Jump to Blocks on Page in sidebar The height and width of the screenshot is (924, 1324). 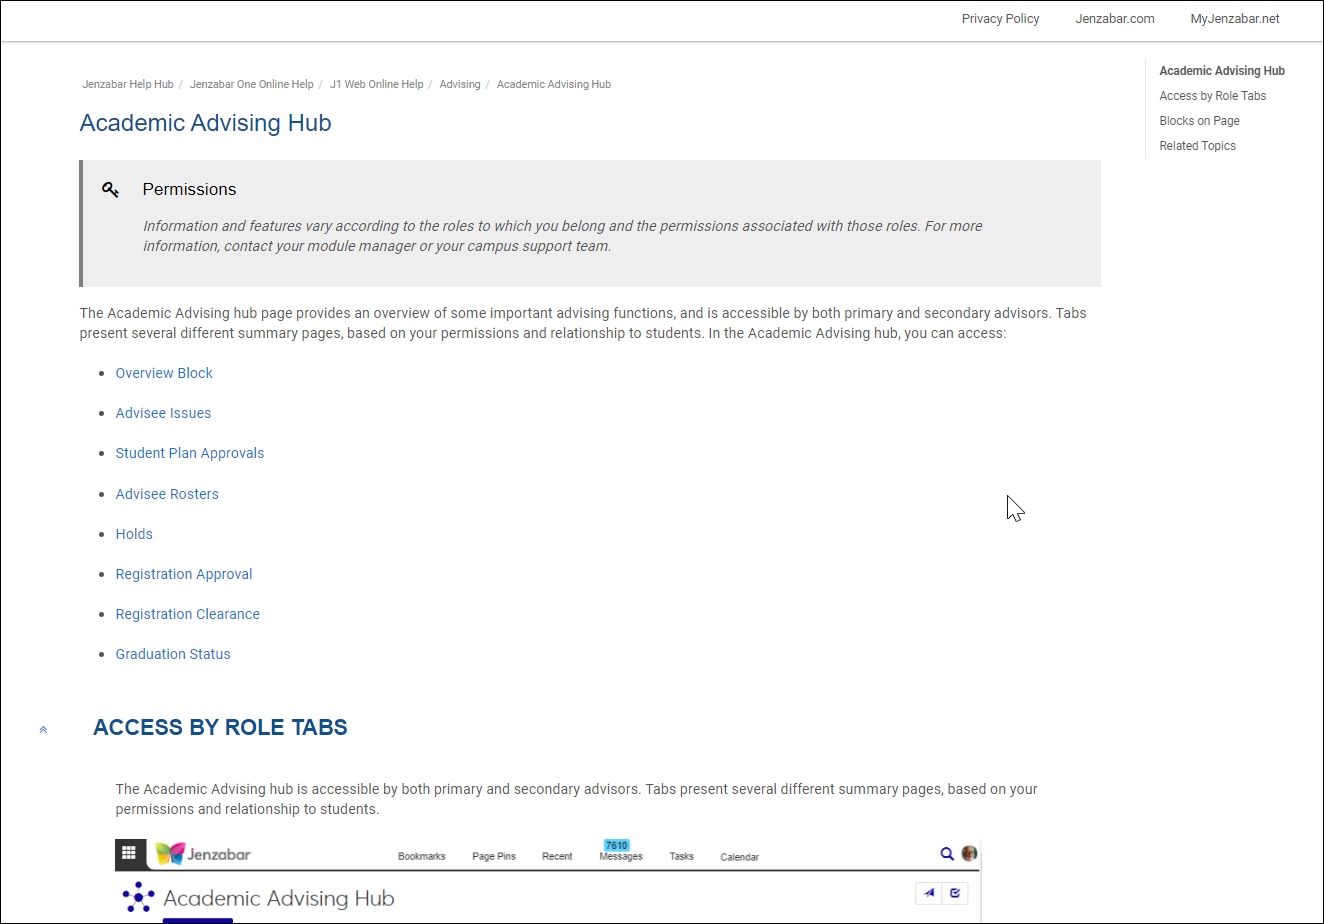[x=1200, y=121]
